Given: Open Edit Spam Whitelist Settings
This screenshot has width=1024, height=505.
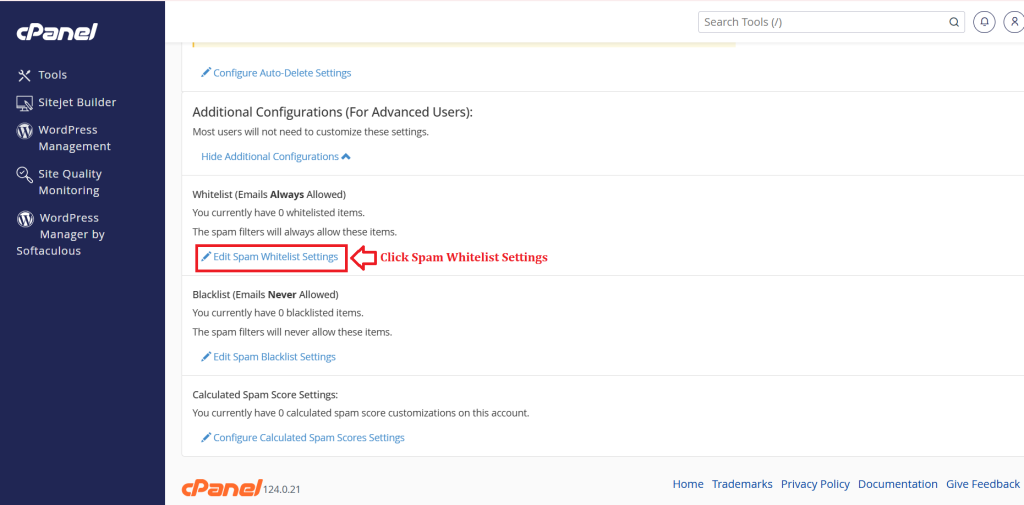Looking at the screenshot, I should 276,257.
